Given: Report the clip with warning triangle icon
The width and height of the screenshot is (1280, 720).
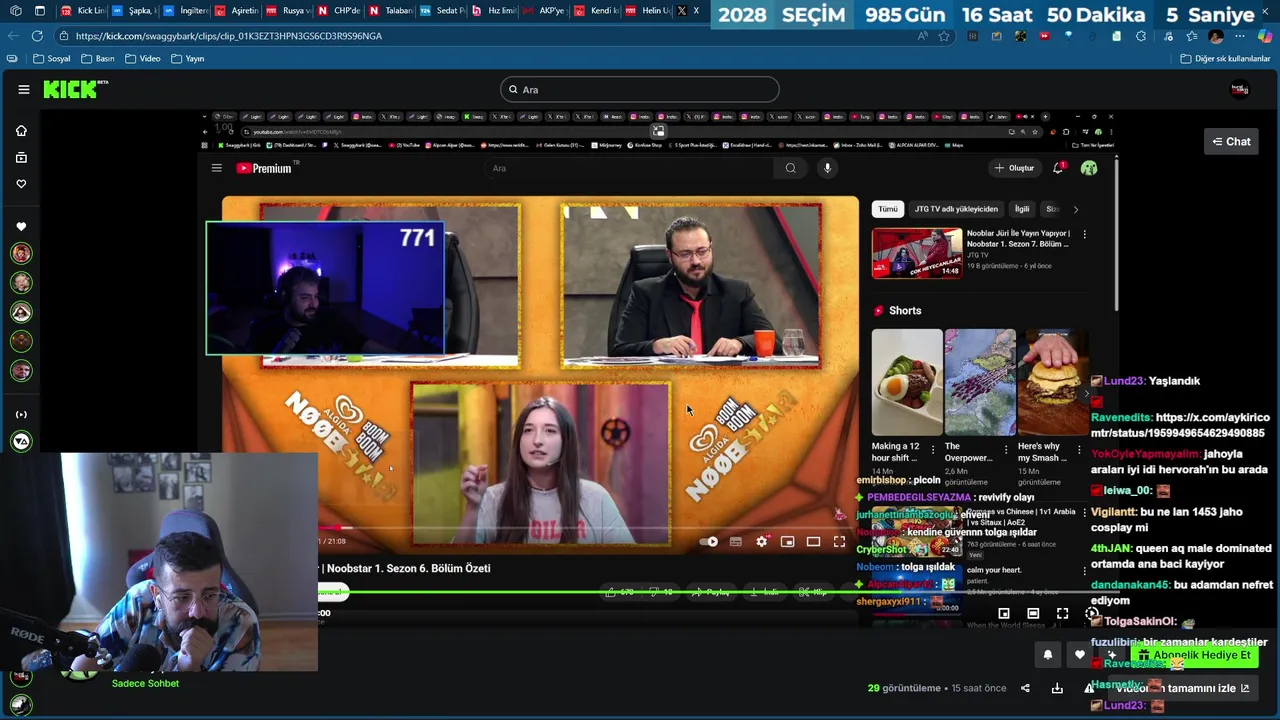Looking at the screenshot, I should point(1089,688).
